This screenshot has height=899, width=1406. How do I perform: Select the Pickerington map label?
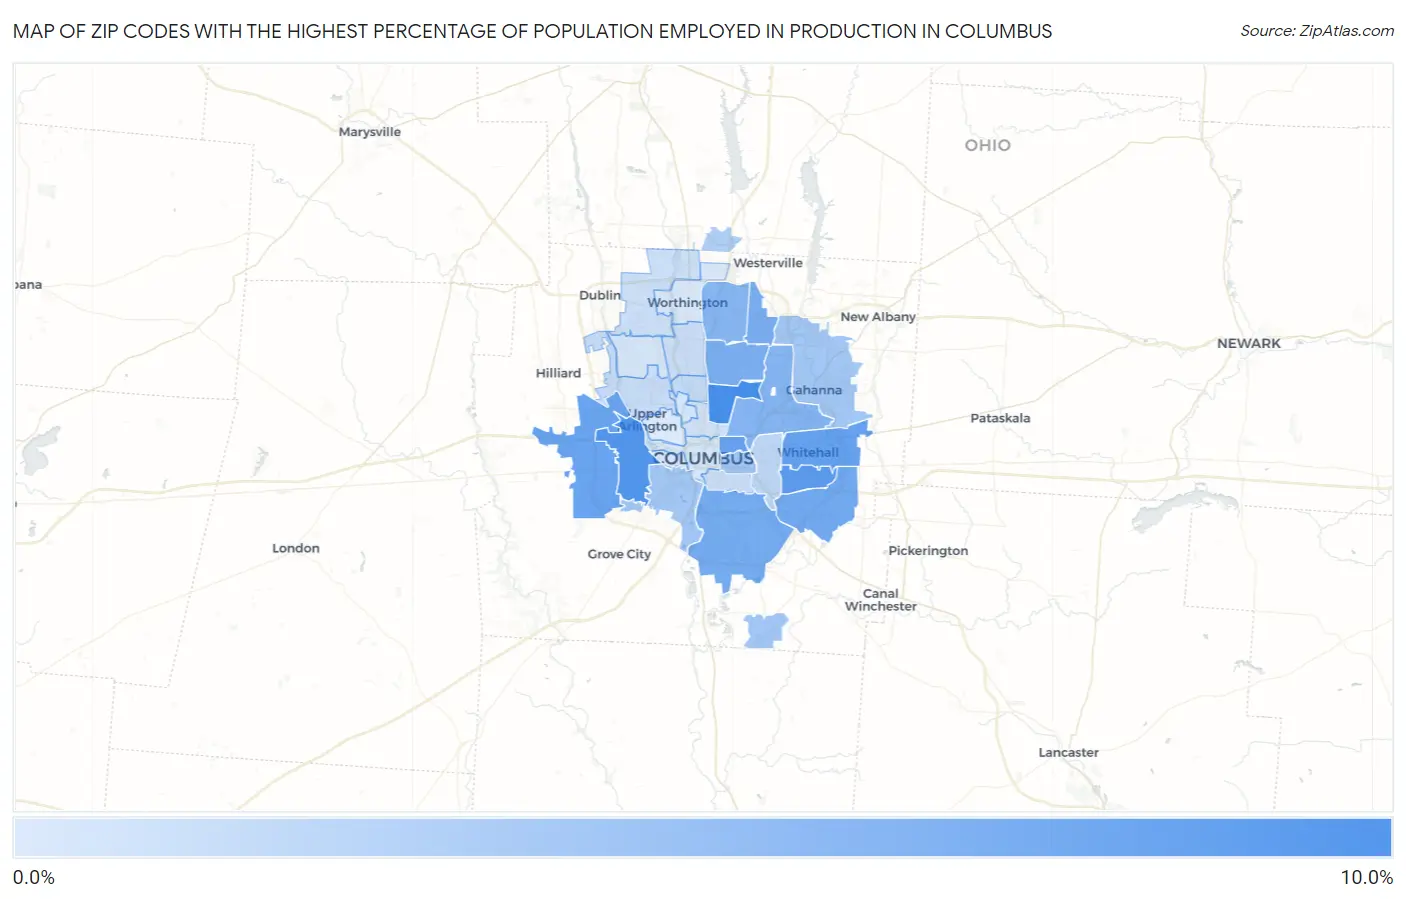[x=928, y=550]
